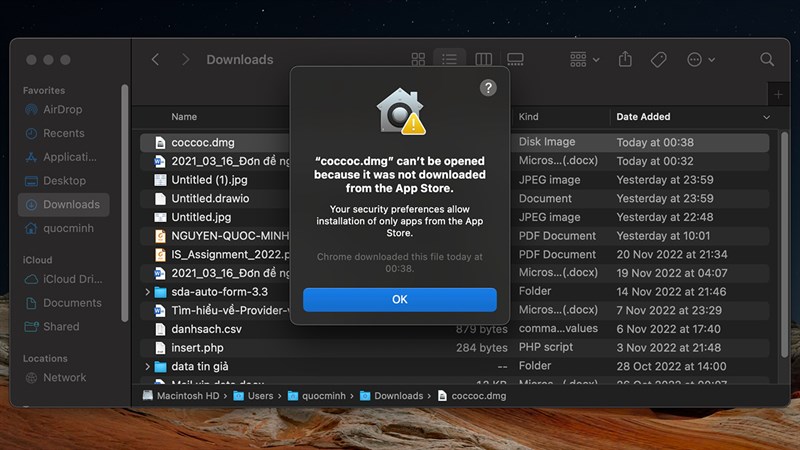Sort by Kind column header
Screen dimensions: 800x450
click(x=529, y=117)
